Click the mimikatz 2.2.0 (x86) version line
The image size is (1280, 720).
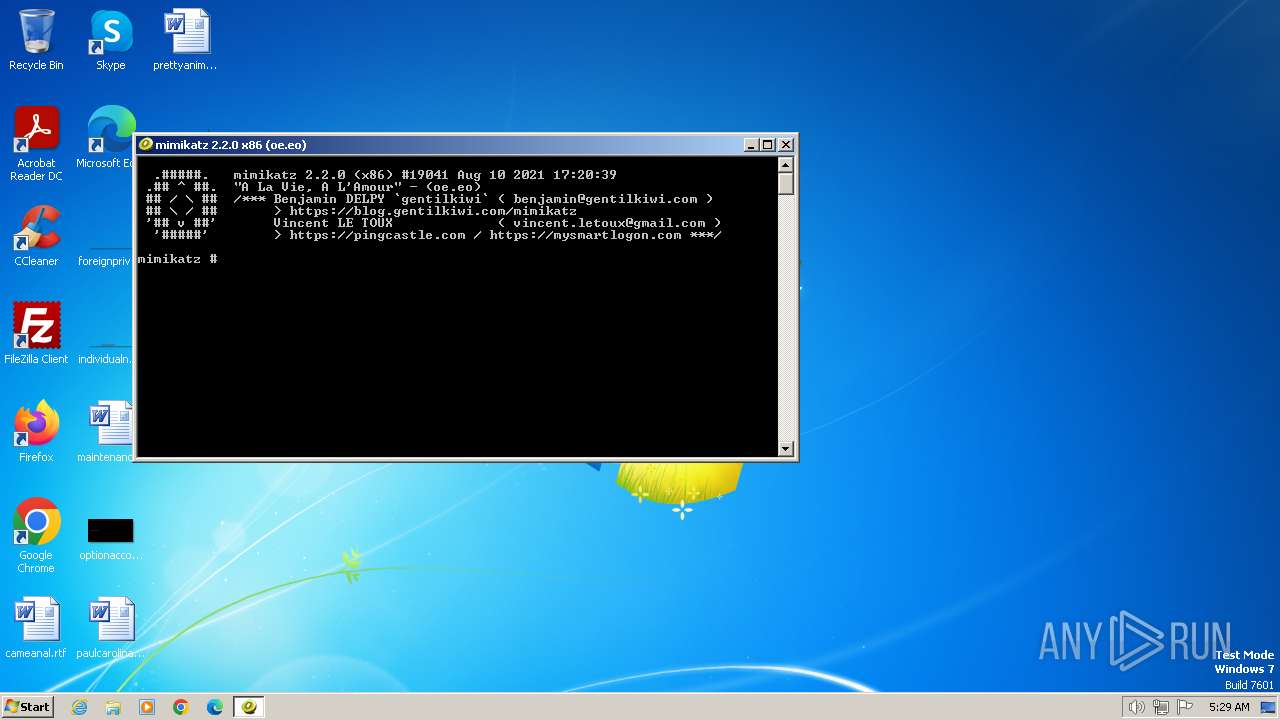point(425,175)
